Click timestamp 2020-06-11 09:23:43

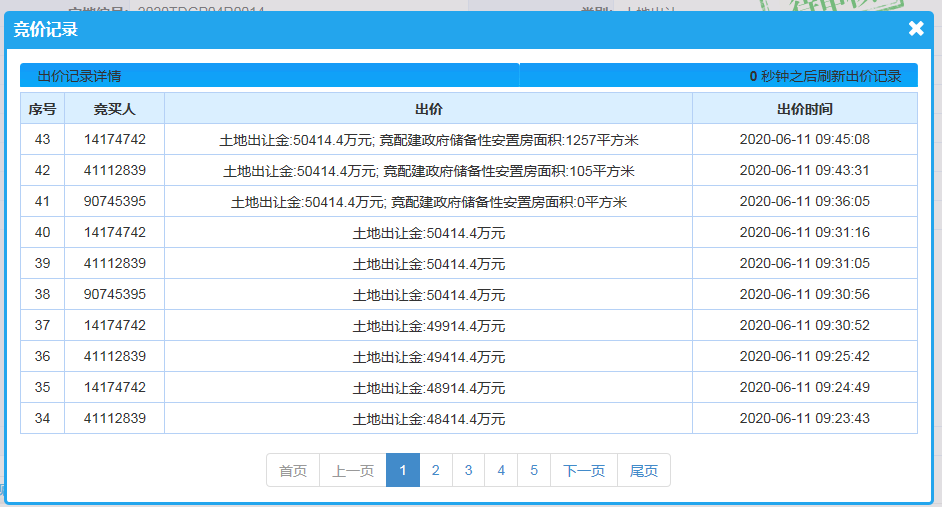point(804,419)
